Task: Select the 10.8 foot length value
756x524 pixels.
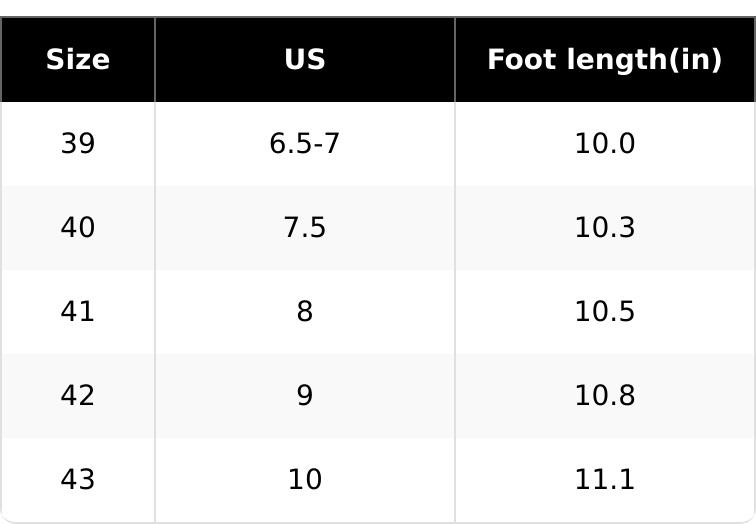Action: [x=604, y=396]
